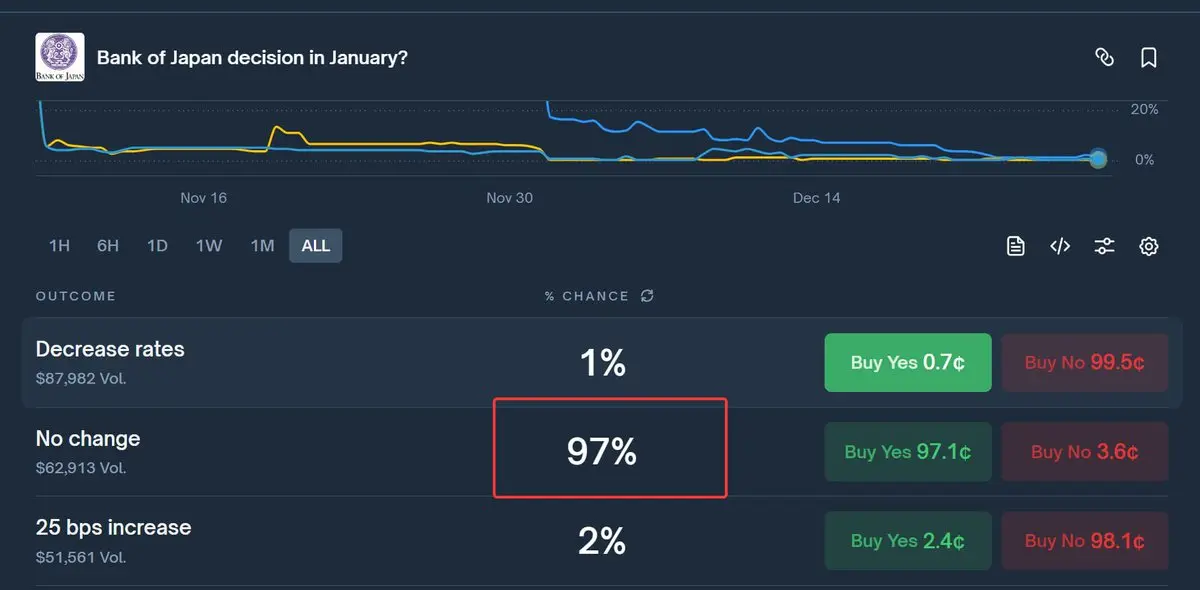Viewport: 1200px width, 590px height.
Task: Open the document rules icon
Action: (1016, 246)
